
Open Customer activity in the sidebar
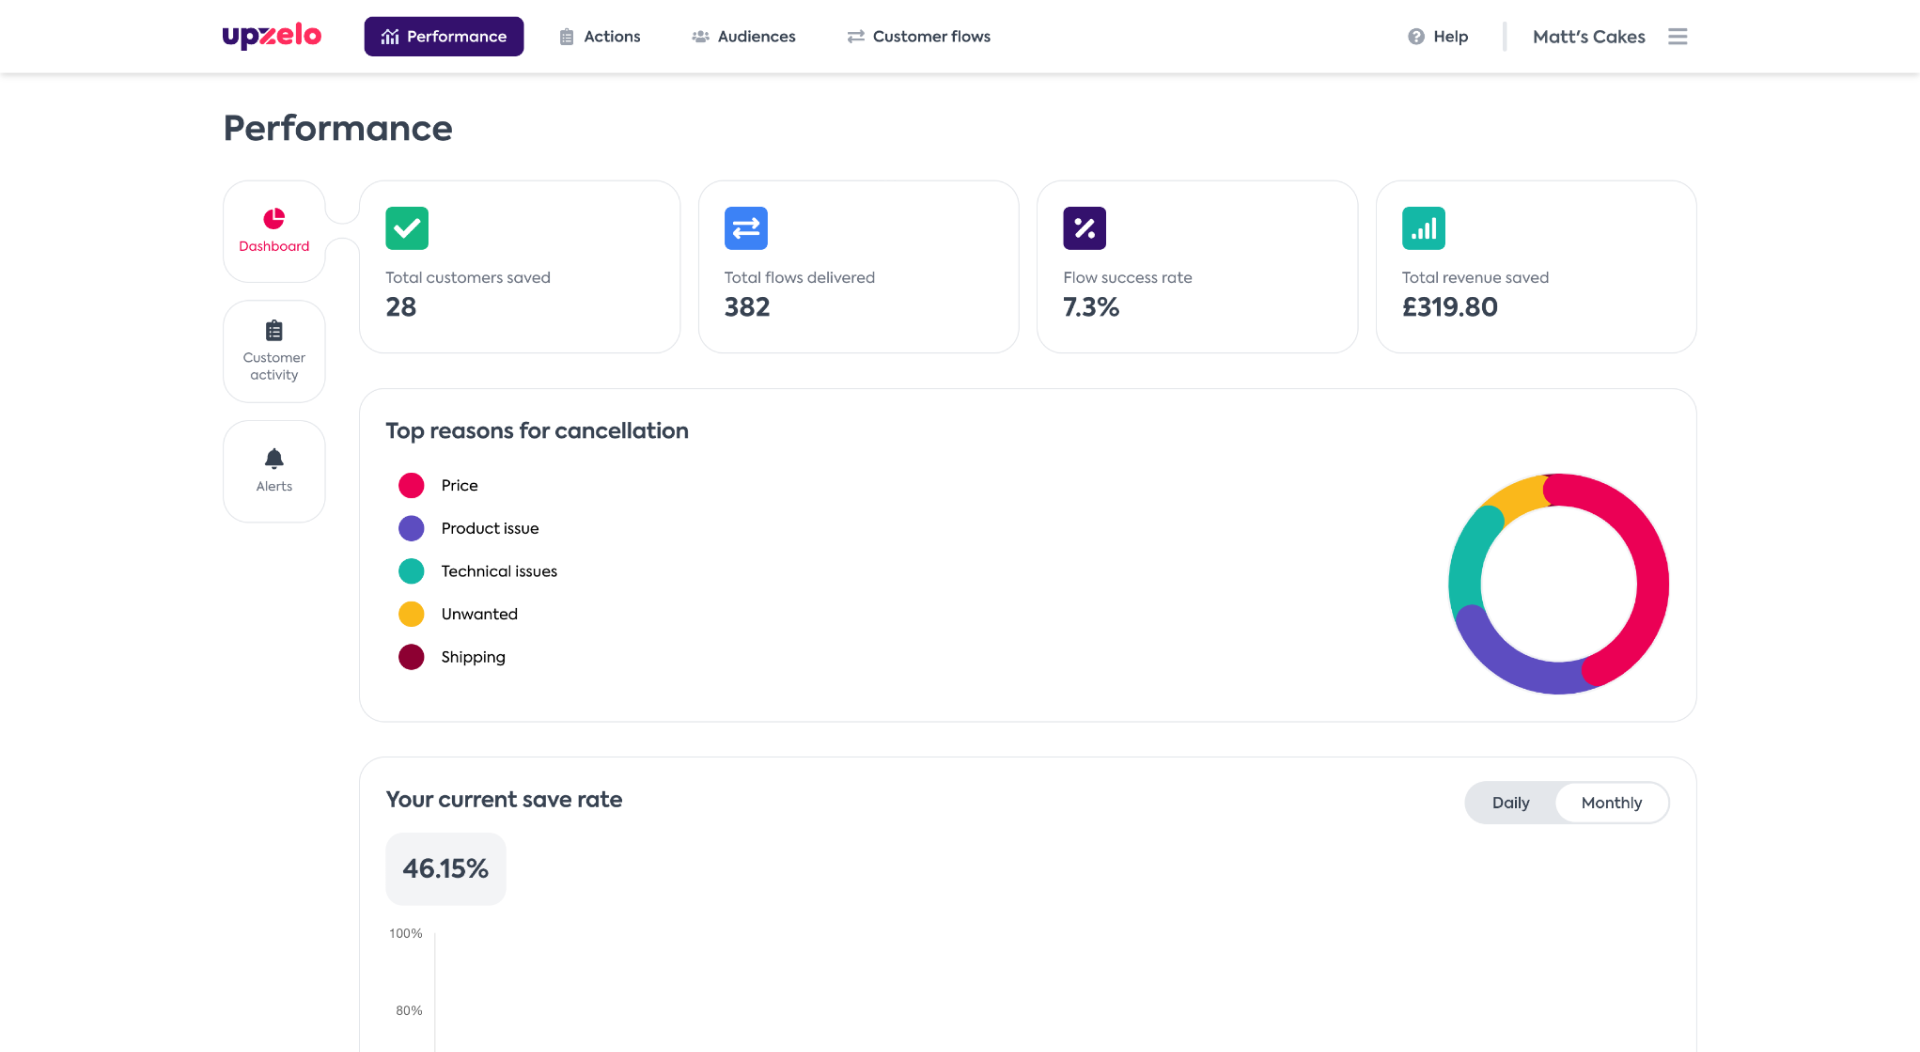click(x=274, y=351)
